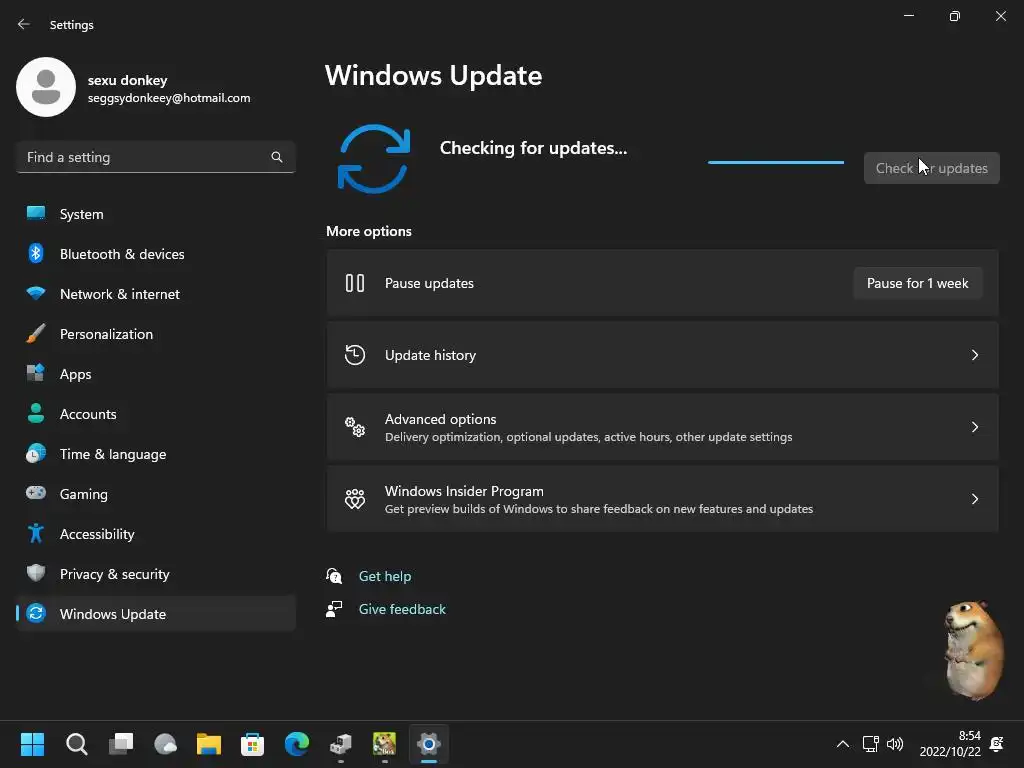Open the Personalization category
The image size is (1024, 768).
tap(155, 334)
